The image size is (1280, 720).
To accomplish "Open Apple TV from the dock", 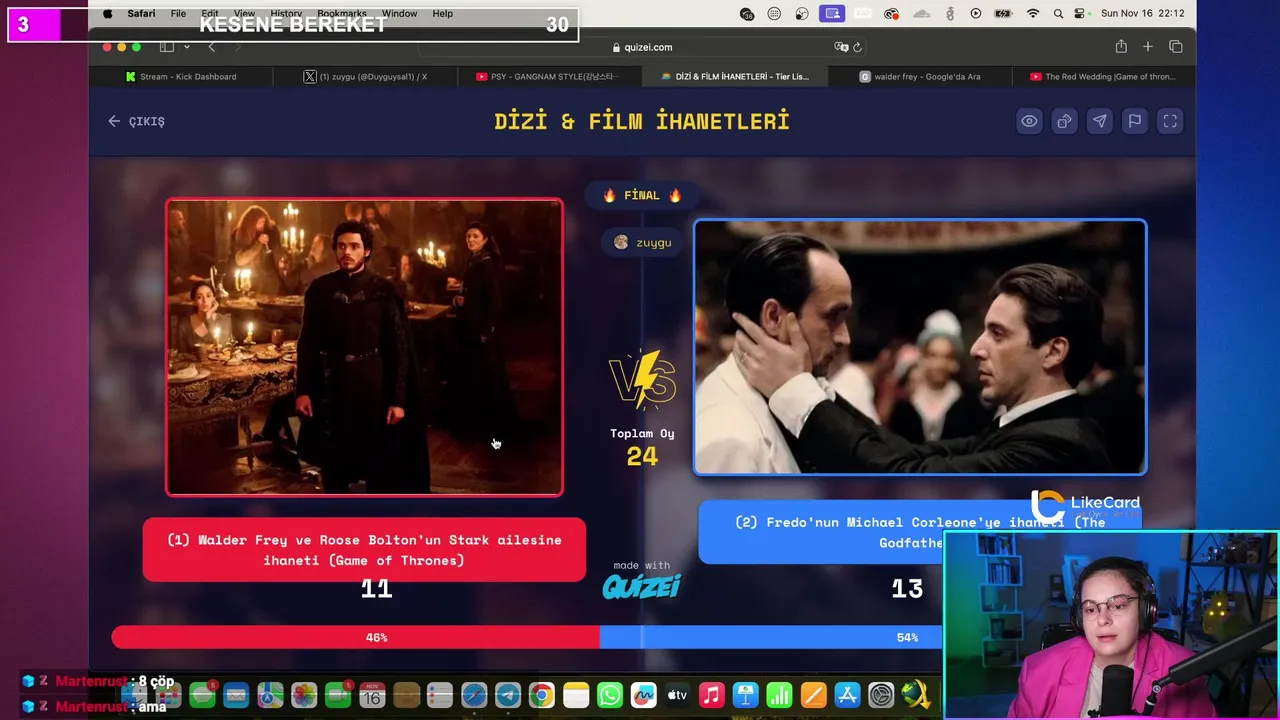I will 677,695.
